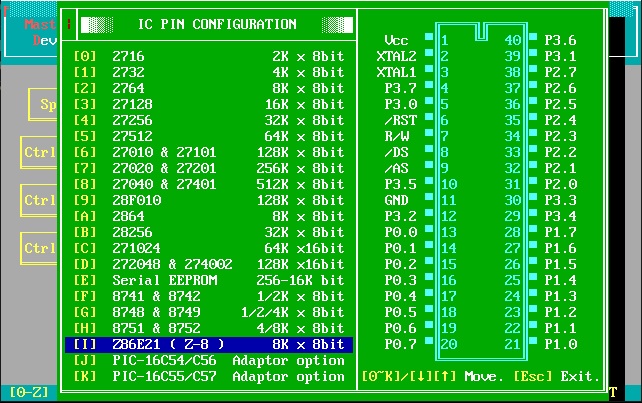
Task: Click pin 8 marker beside /DS
Action: (x=429, y=148)
